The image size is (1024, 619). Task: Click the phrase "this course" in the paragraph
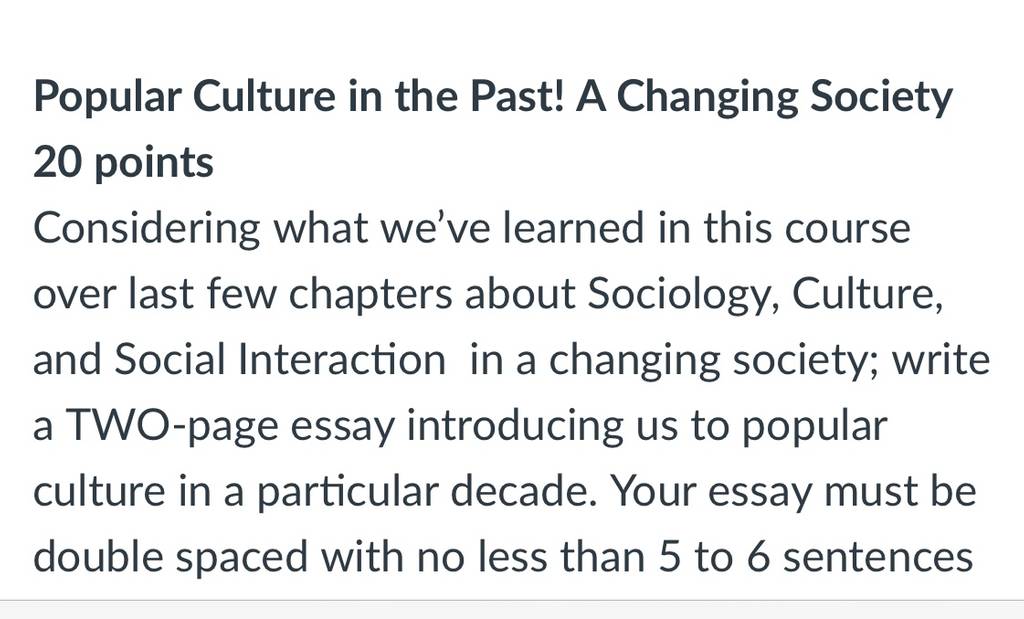point(807,228)
